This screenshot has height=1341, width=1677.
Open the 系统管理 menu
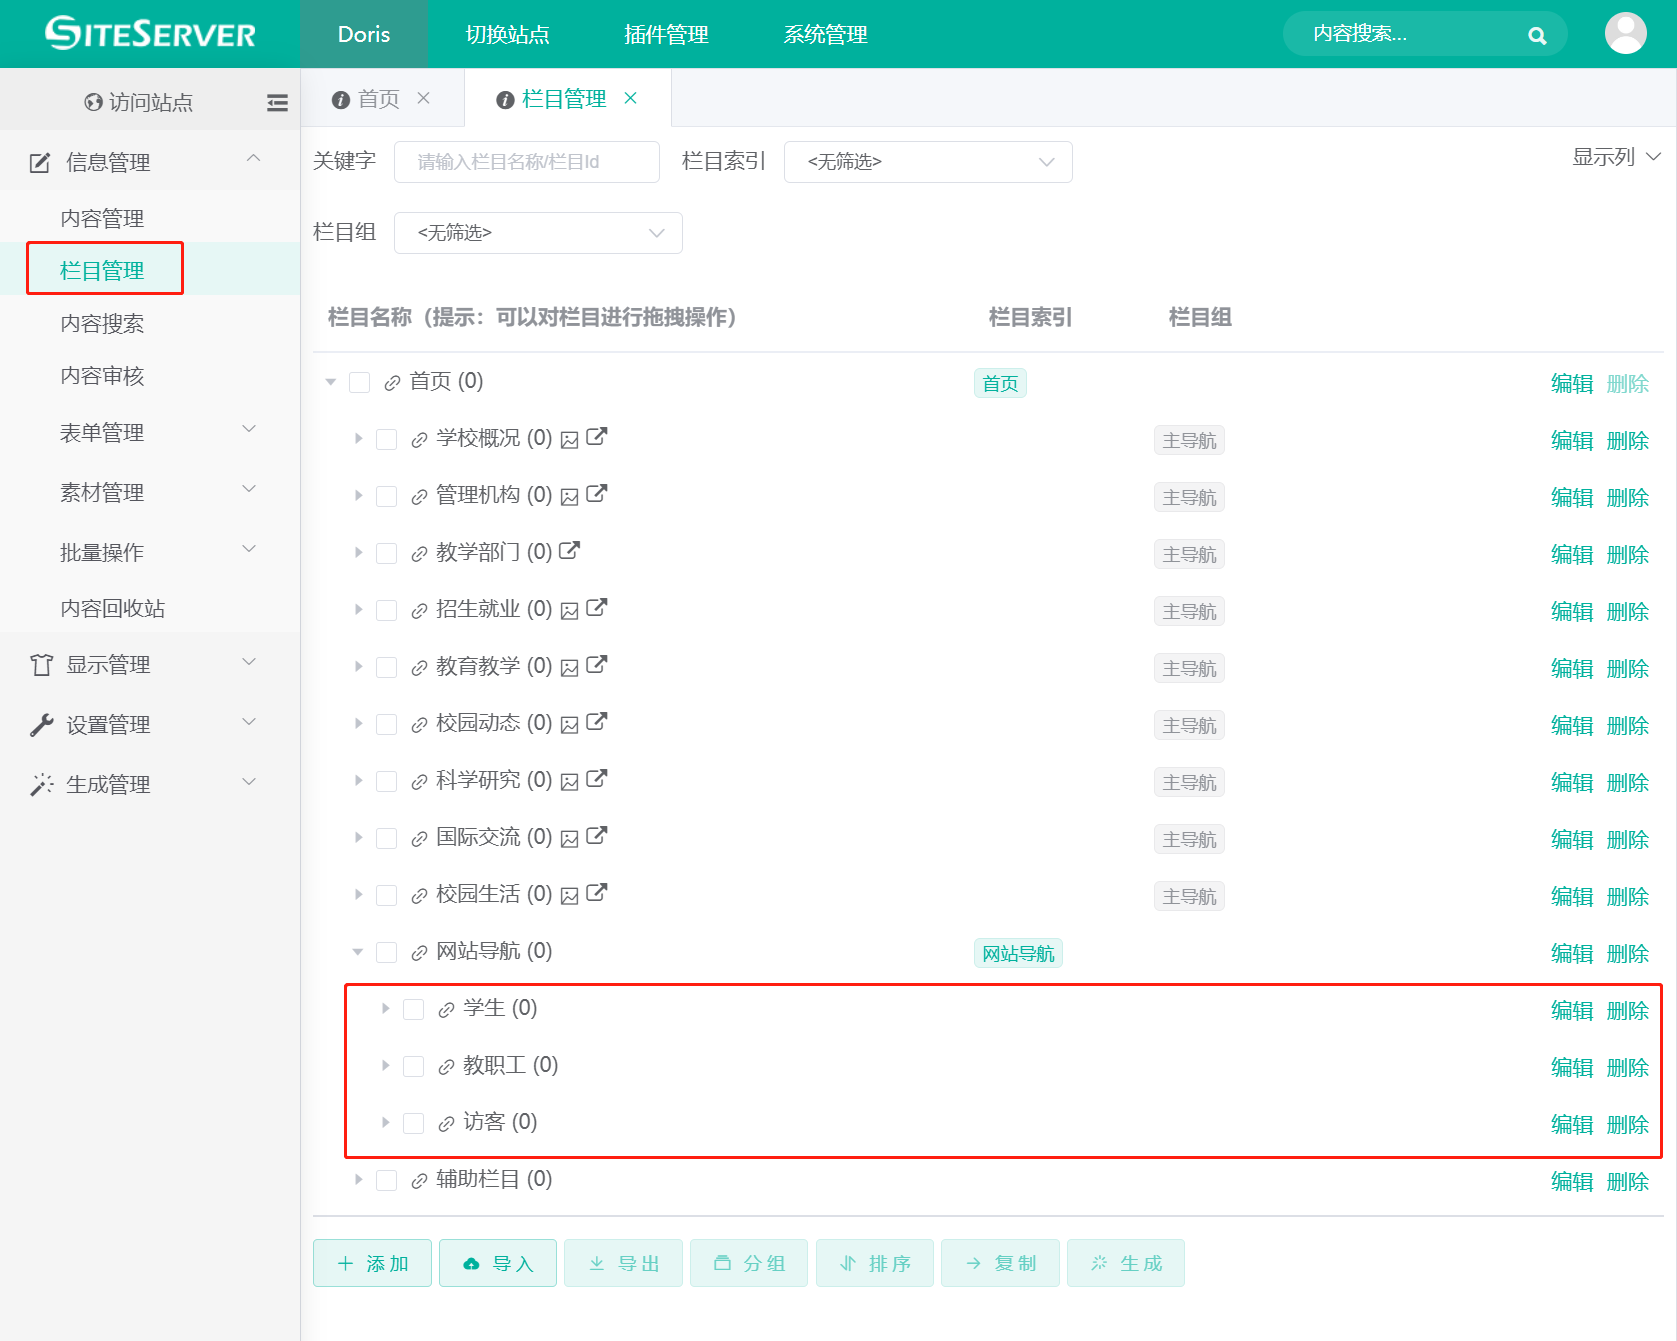pyautogui.click(x=825, y=34)
